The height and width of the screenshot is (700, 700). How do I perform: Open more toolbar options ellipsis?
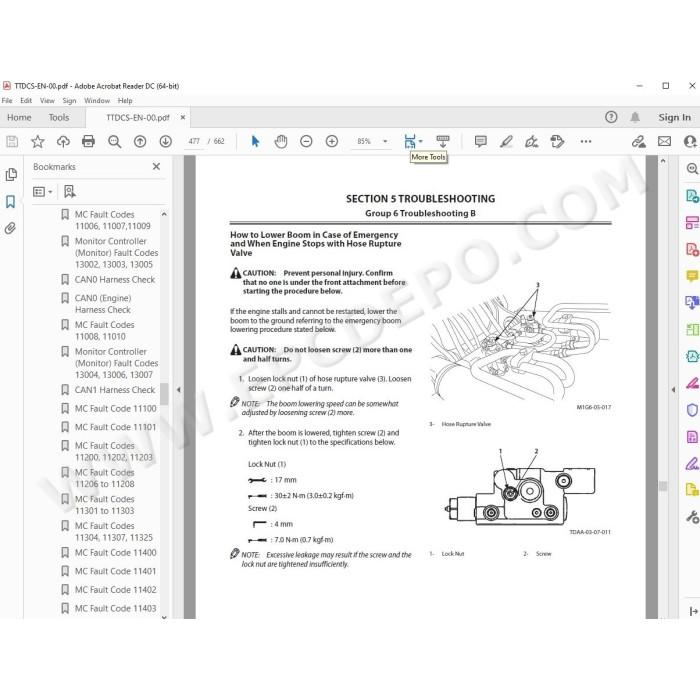[x=586, y=142]
